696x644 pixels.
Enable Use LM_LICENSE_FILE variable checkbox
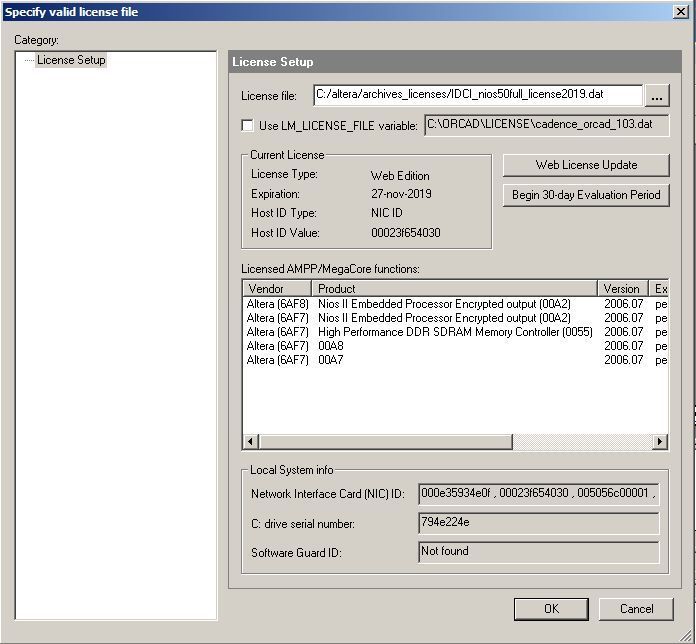[x=248, y=126]
